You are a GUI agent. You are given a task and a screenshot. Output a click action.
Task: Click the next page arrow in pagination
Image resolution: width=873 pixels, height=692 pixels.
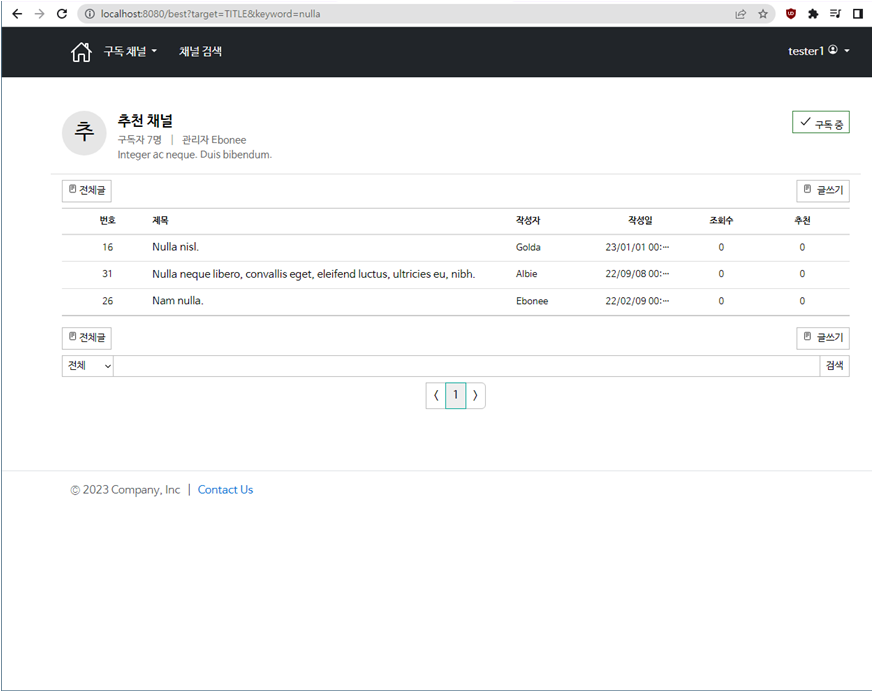(x=475, y=395)
